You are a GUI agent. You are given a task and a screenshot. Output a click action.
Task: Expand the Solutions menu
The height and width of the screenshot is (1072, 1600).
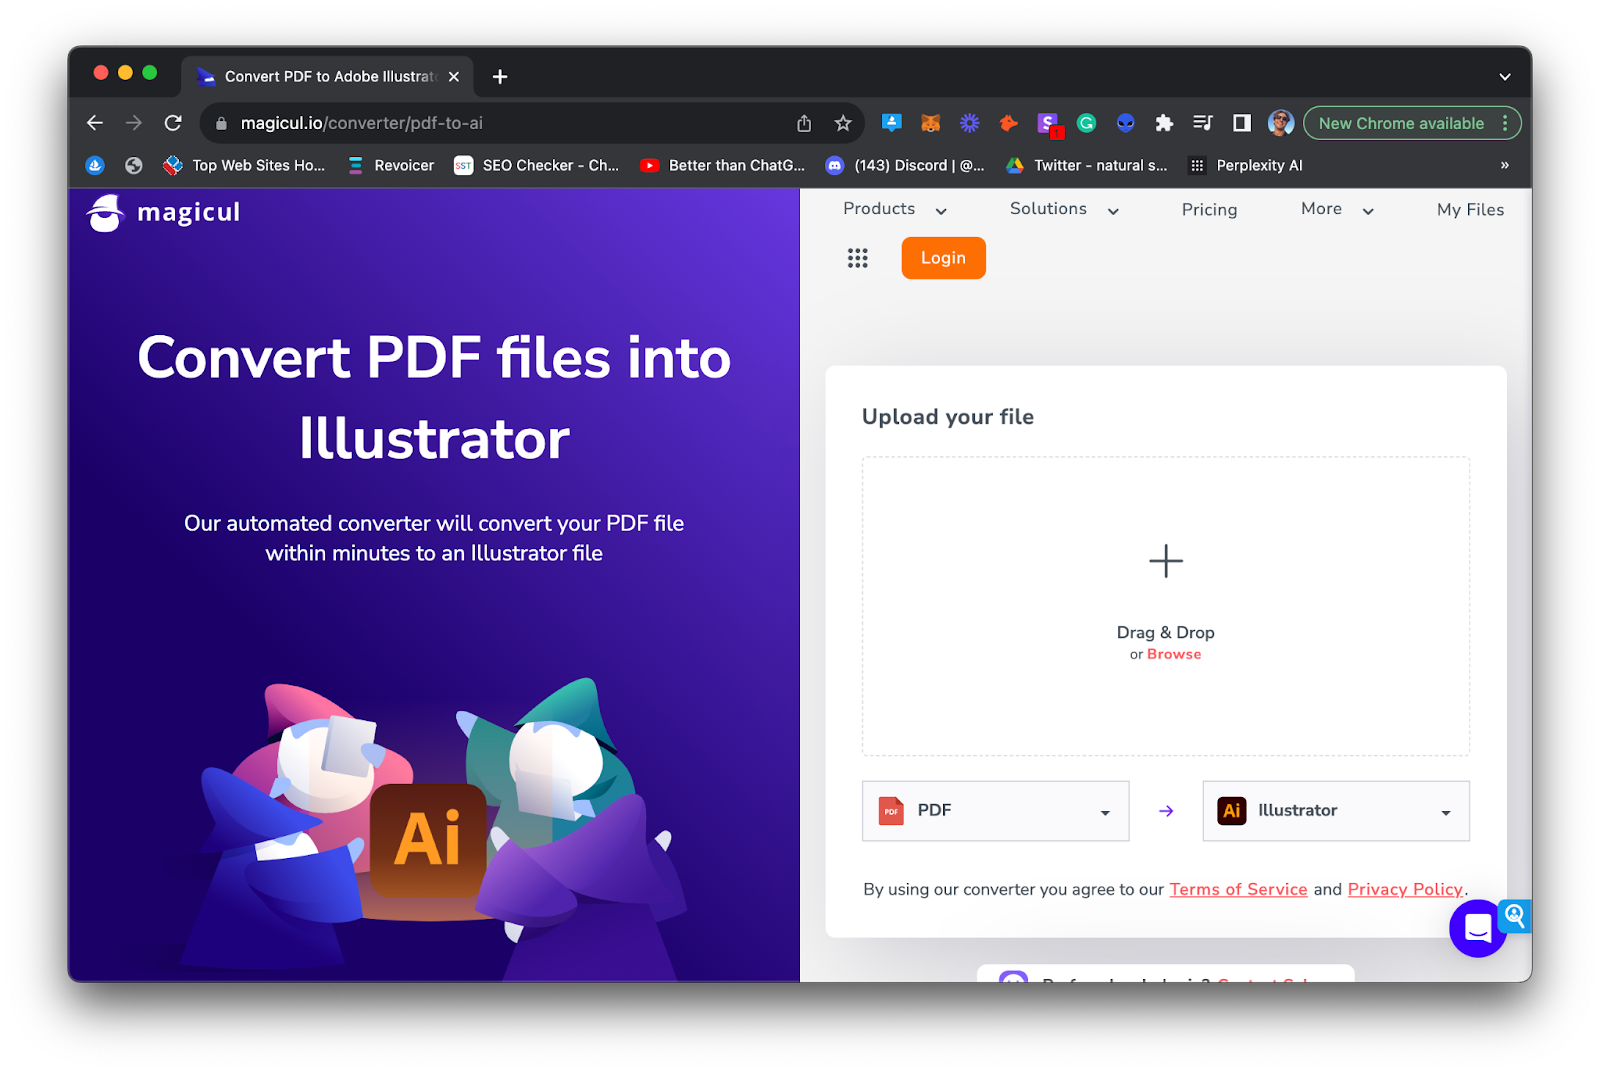(1064, 209)
